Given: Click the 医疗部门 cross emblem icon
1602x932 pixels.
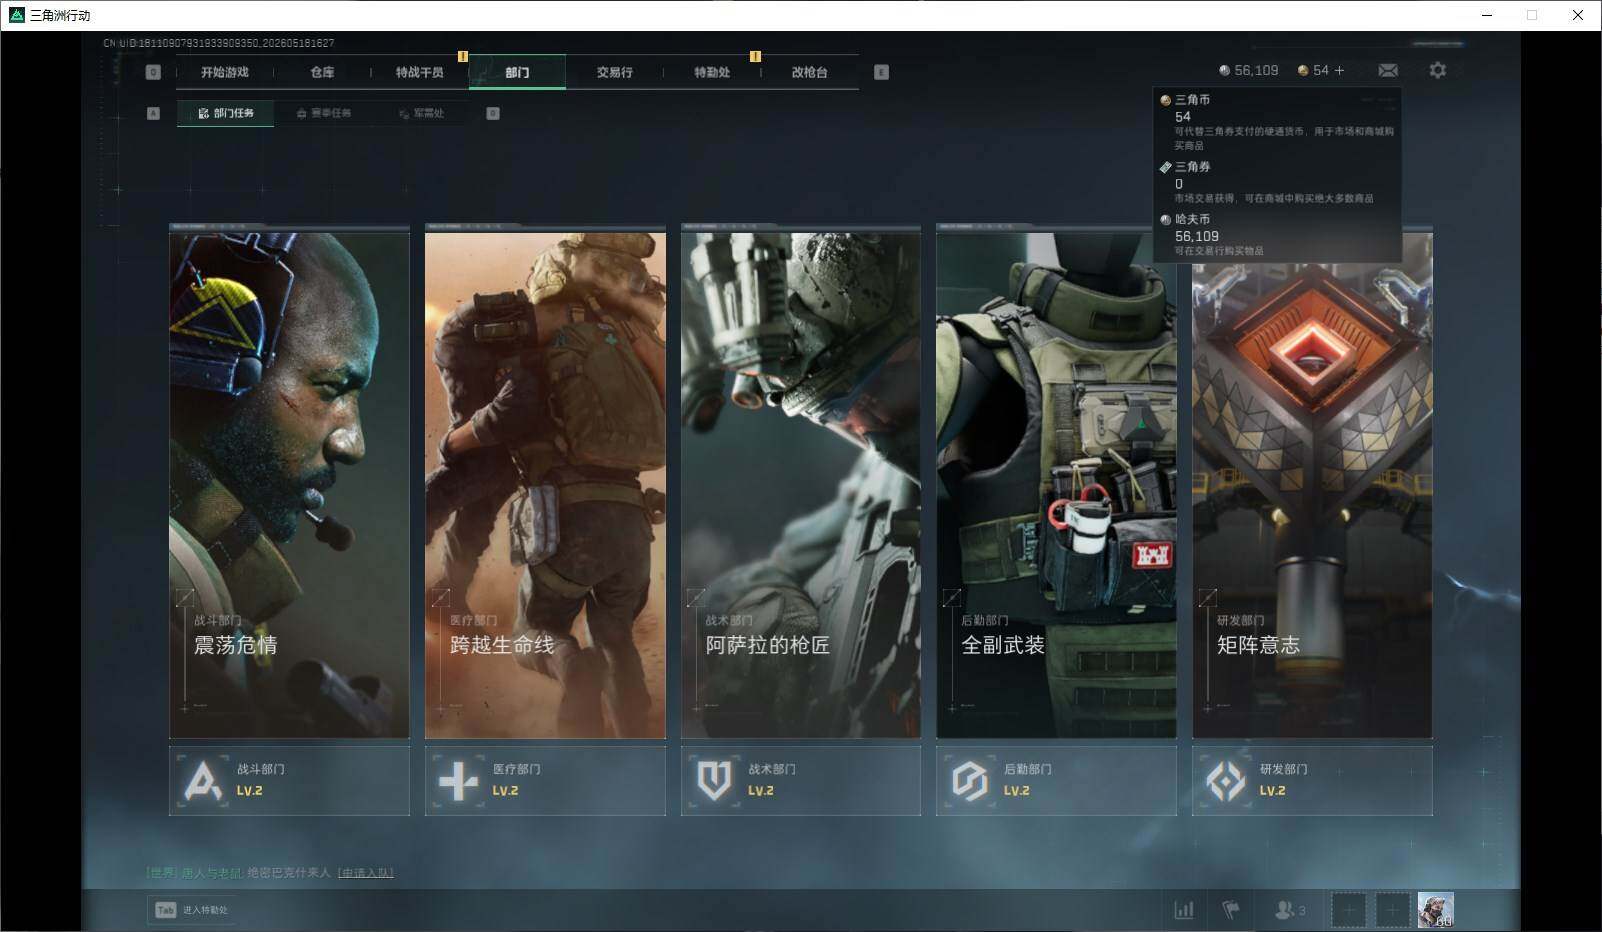Looking at the screenshot, I should pos(459,780).
